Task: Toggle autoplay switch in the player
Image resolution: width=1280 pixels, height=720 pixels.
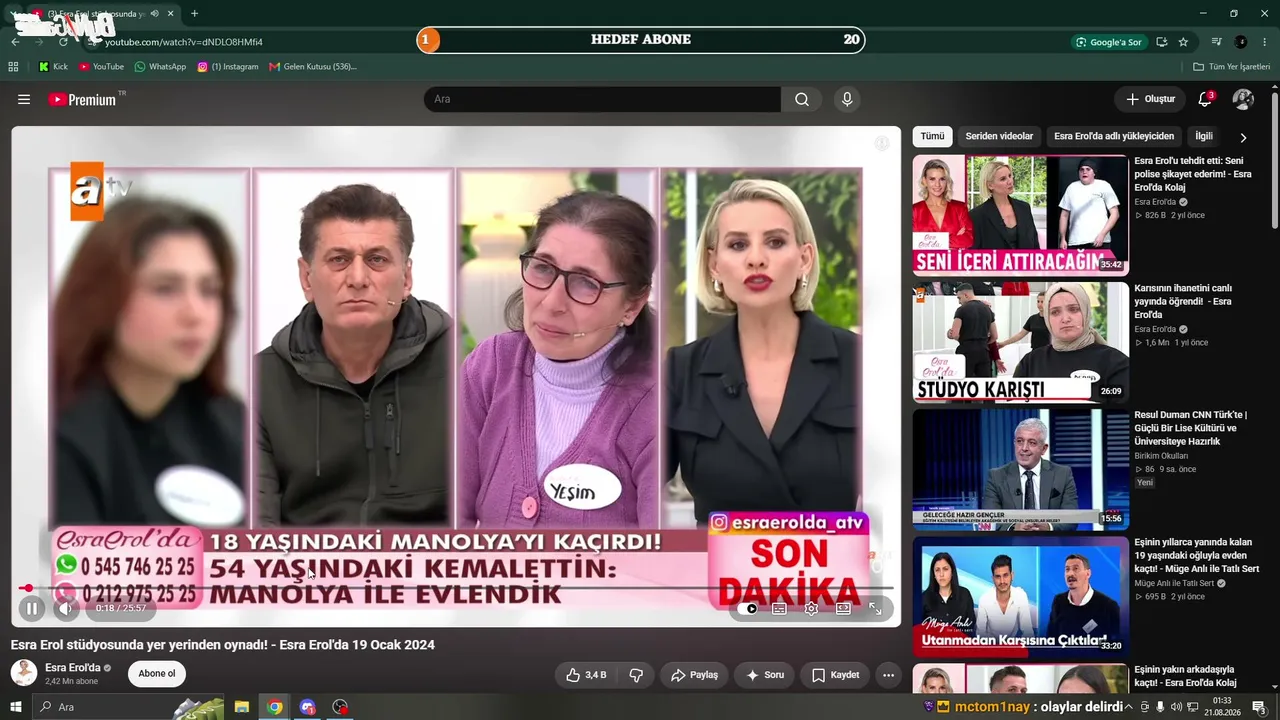Action: click(x=749, y=608)
